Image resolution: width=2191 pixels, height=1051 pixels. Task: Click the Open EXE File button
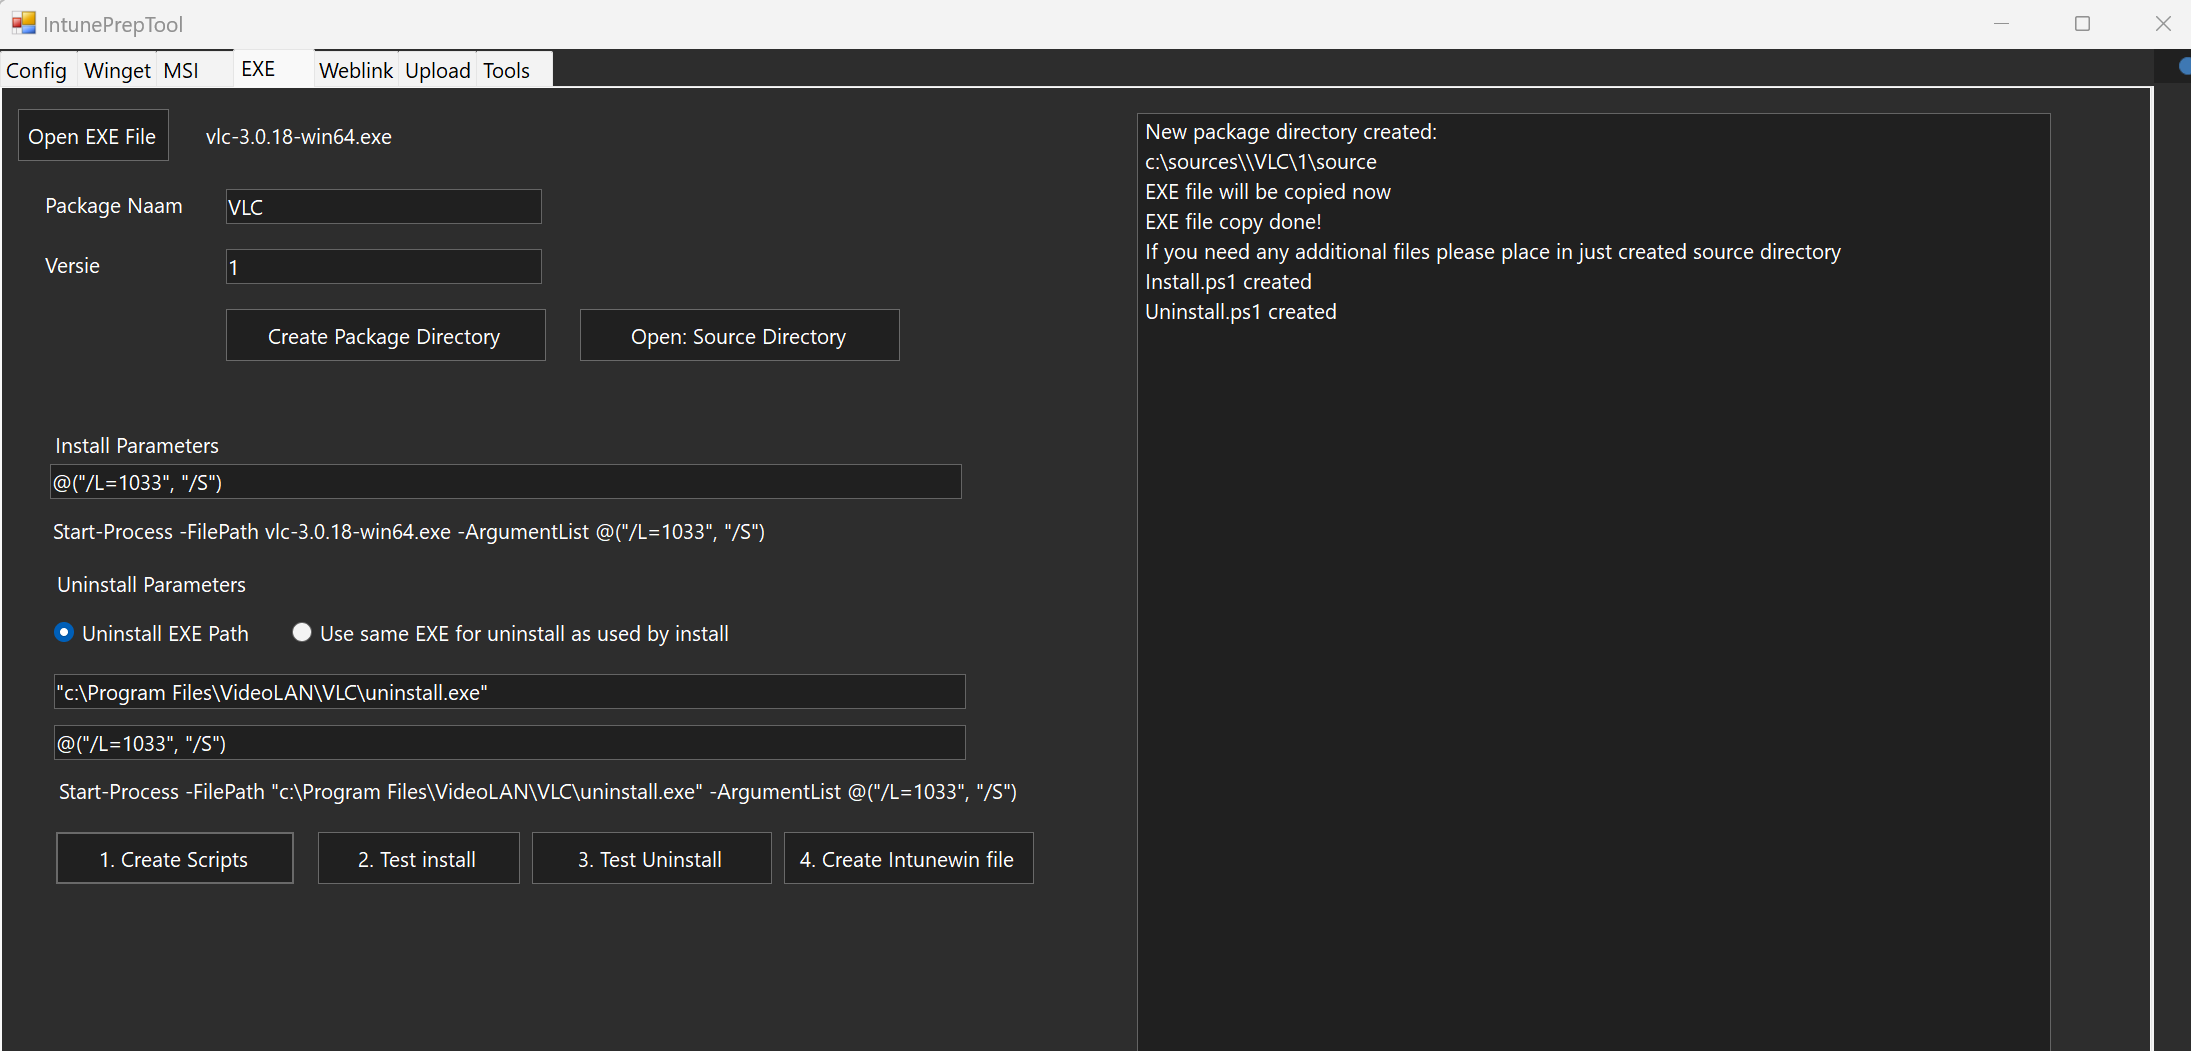click(93, 136)
